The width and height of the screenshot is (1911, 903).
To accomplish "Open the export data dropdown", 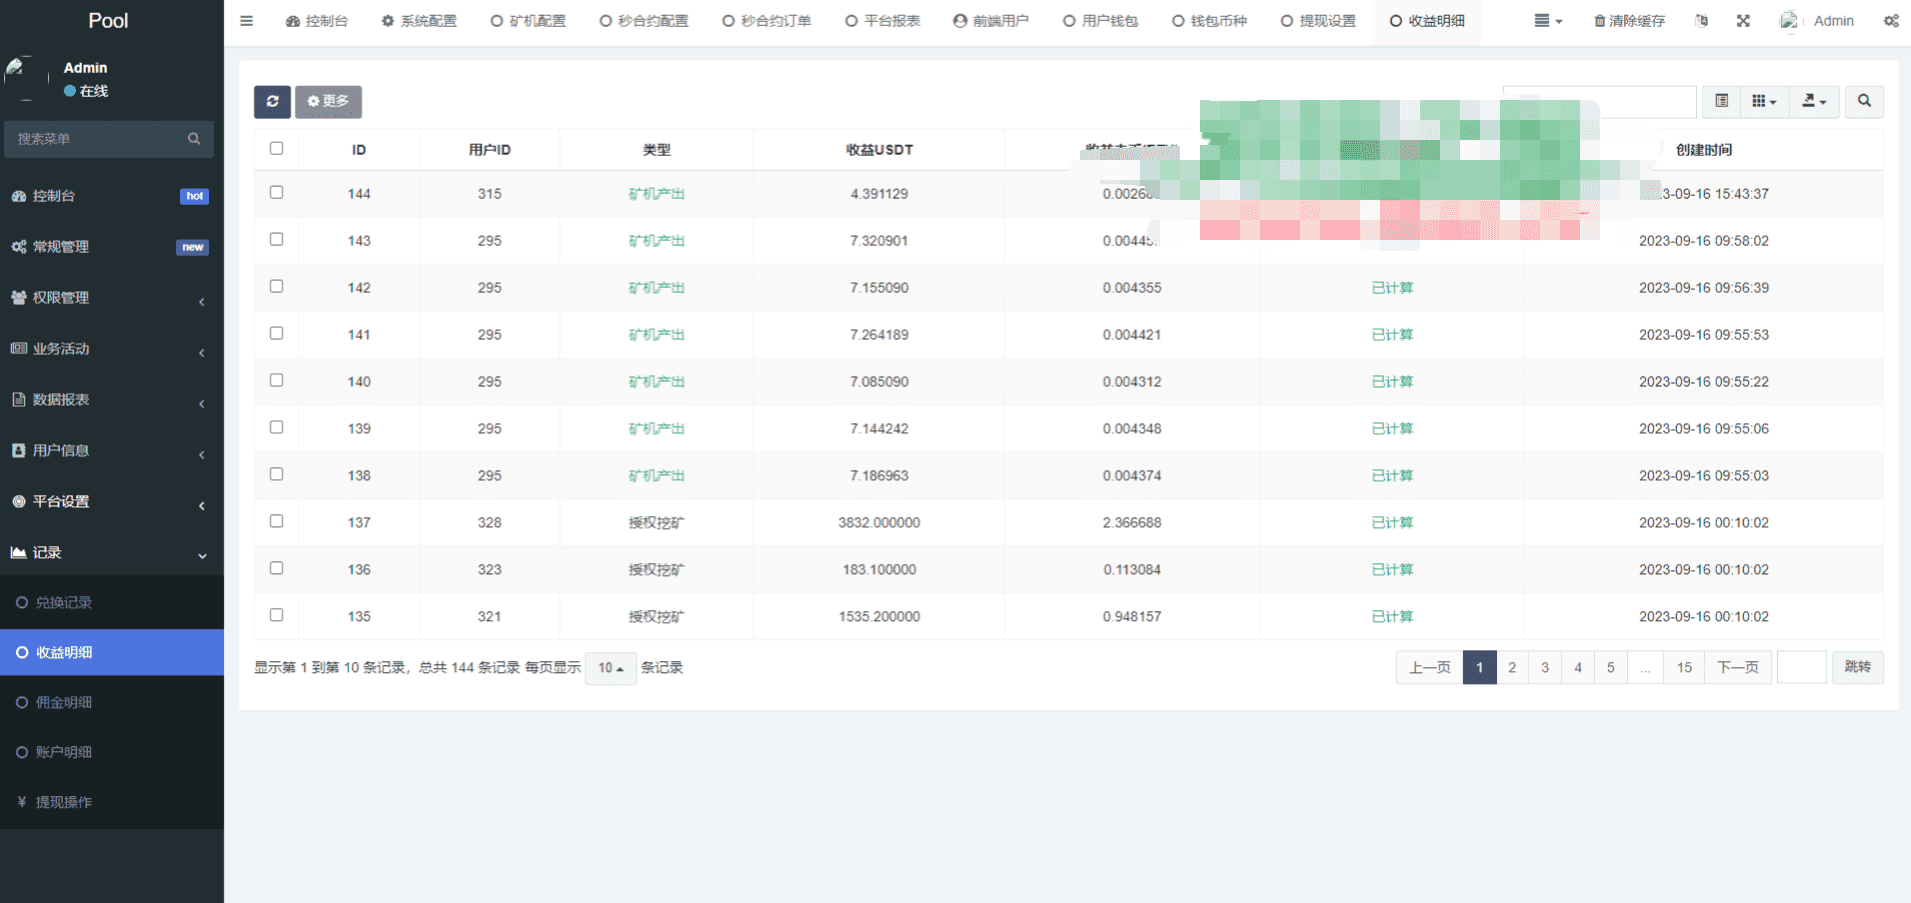I will pos(1814,101).
